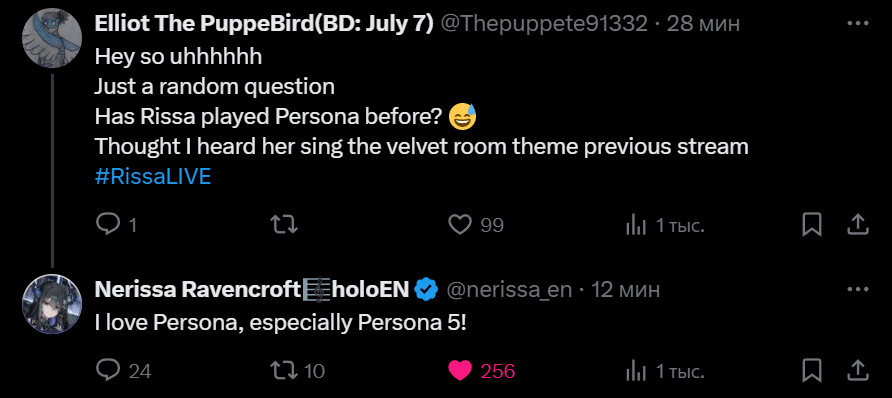Like Elliot's tweet with 99 likes
Screen dimensions: 892x398
tap(460, 225)
